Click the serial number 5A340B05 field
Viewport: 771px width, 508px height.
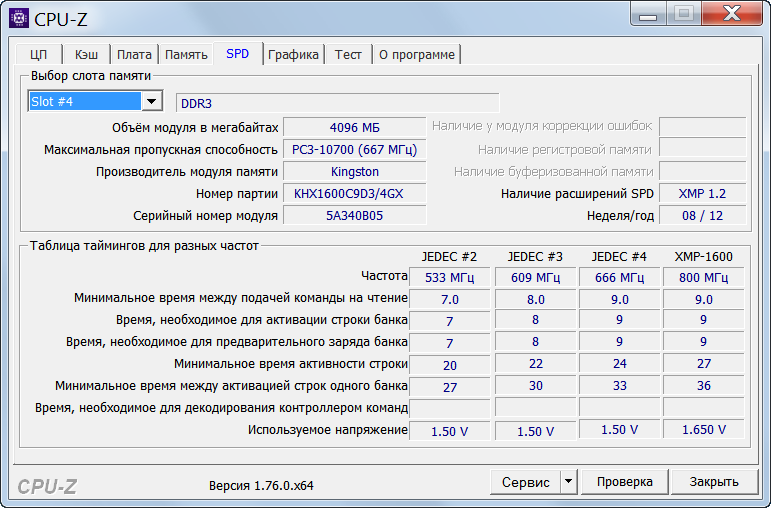pos(354,215)
